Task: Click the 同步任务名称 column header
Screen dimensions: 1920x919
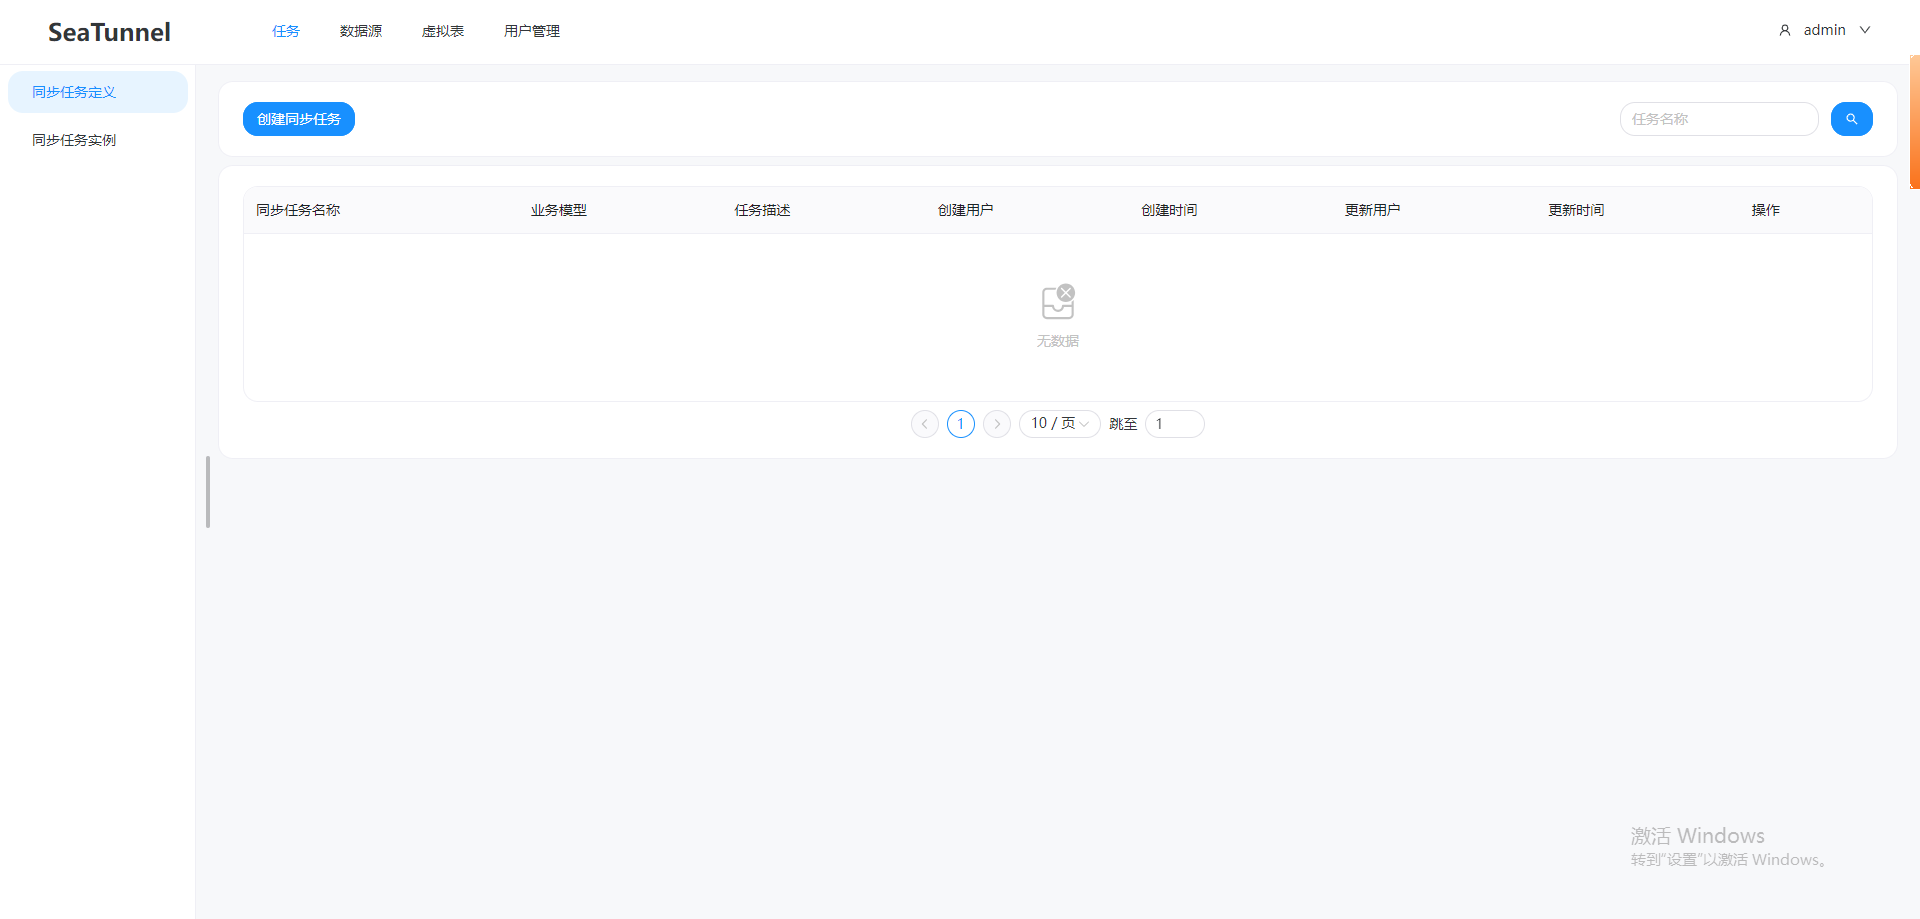Action: click(x=298, y=210)
